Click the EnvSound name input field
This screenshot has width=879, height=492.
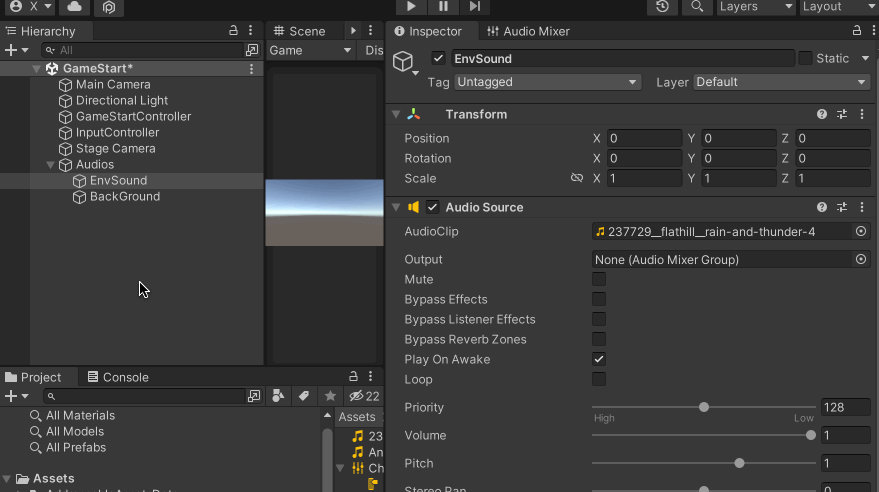click(622, 59)
